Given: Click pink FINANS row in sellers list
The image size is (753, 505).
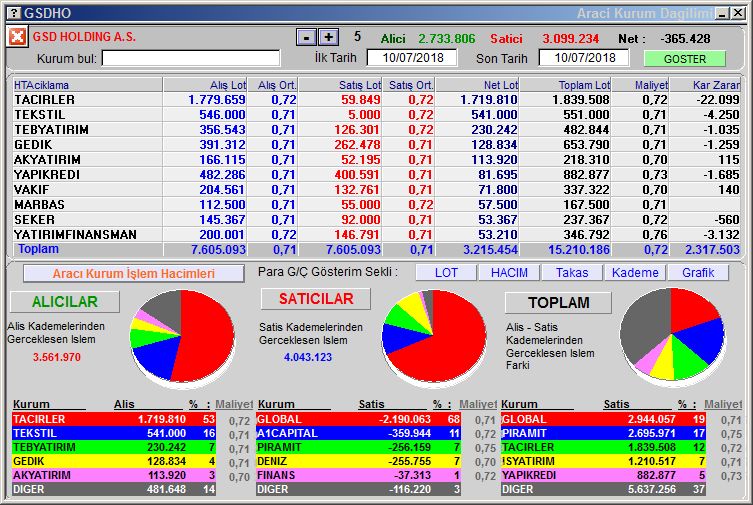Looking at the screenshot, I should coord(358,475).
